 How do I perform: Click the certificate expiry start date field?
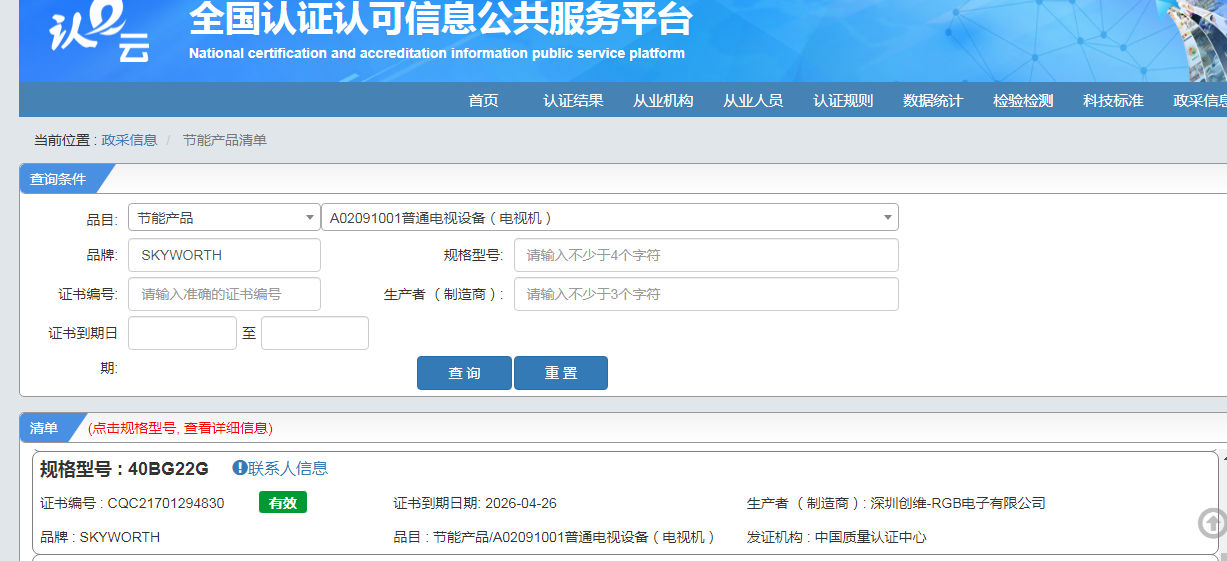click(182, 333)
